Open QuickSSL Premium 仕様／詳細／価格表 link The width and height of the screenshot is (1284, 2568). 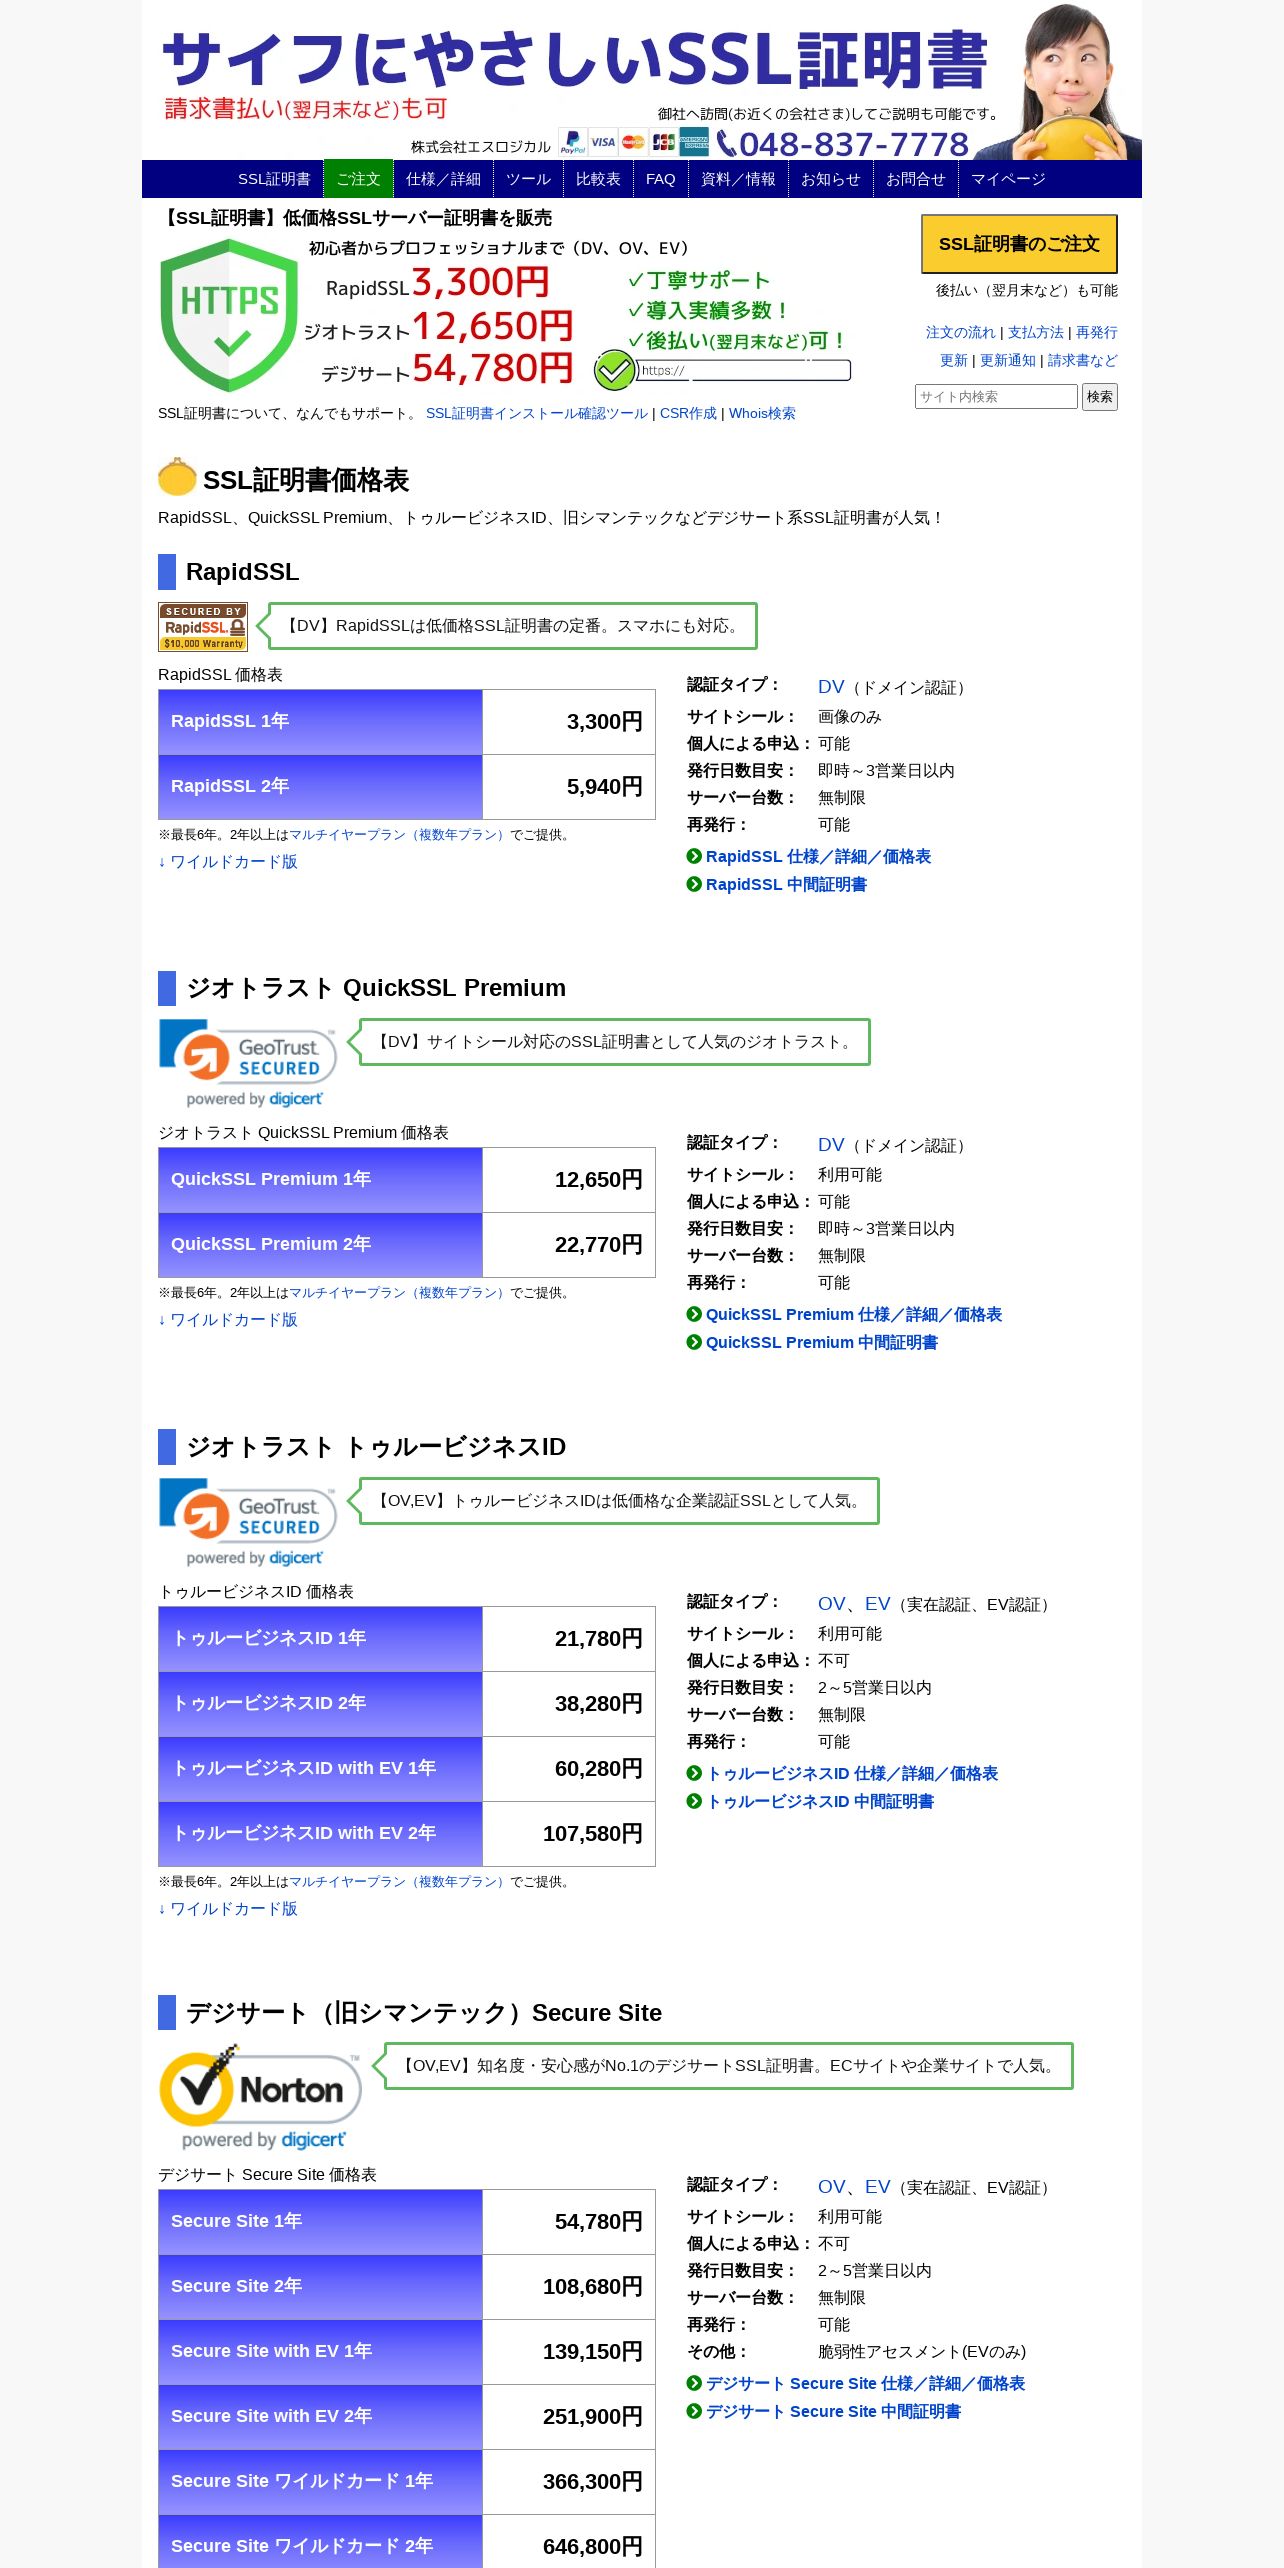click(x=854, y=1315)
